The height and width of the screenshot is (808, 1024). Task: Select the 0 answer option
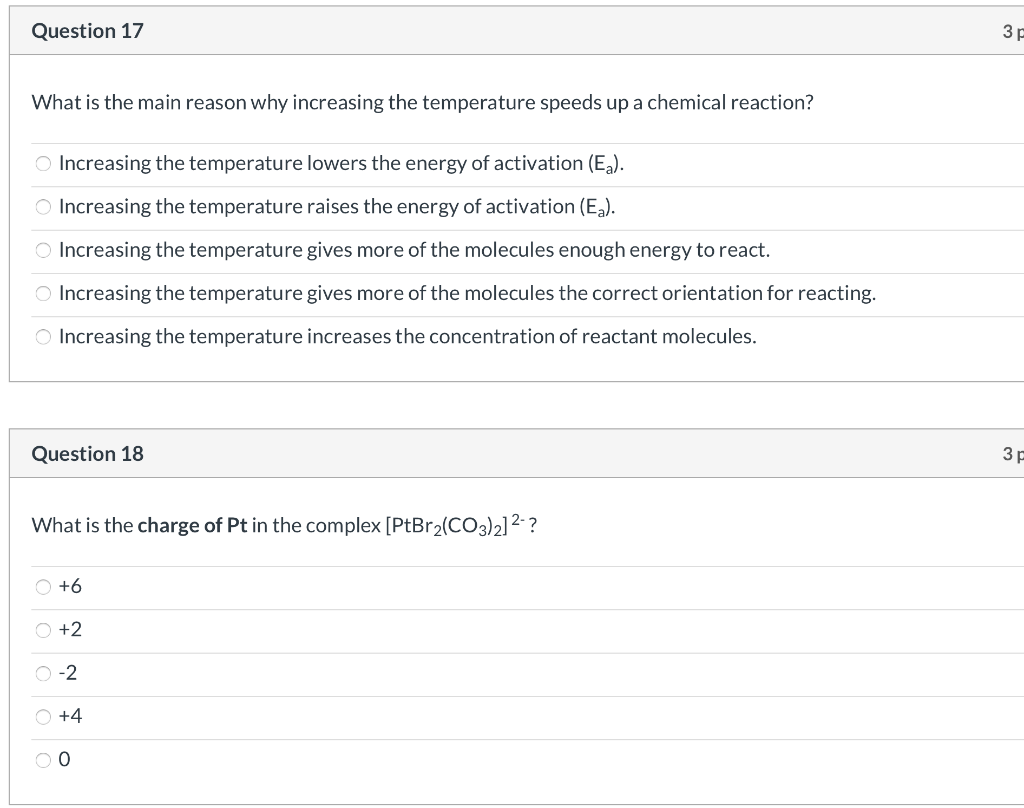pos(43,760)
